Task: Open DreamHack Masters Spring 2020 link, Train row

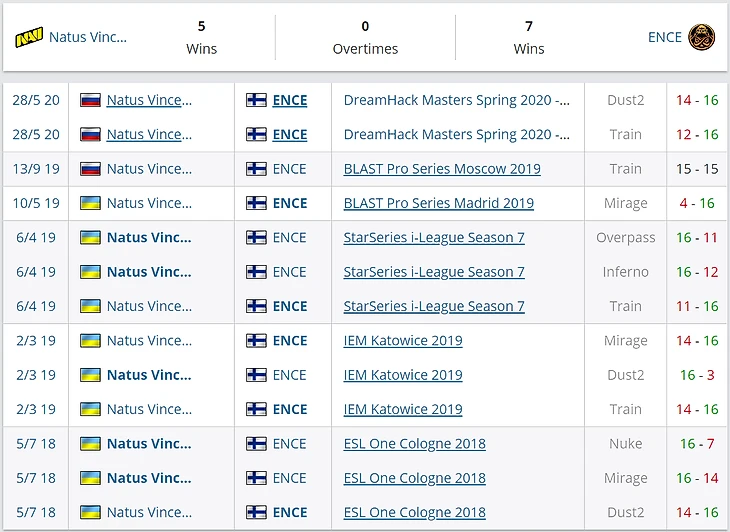Action: [x=456, y=135]
